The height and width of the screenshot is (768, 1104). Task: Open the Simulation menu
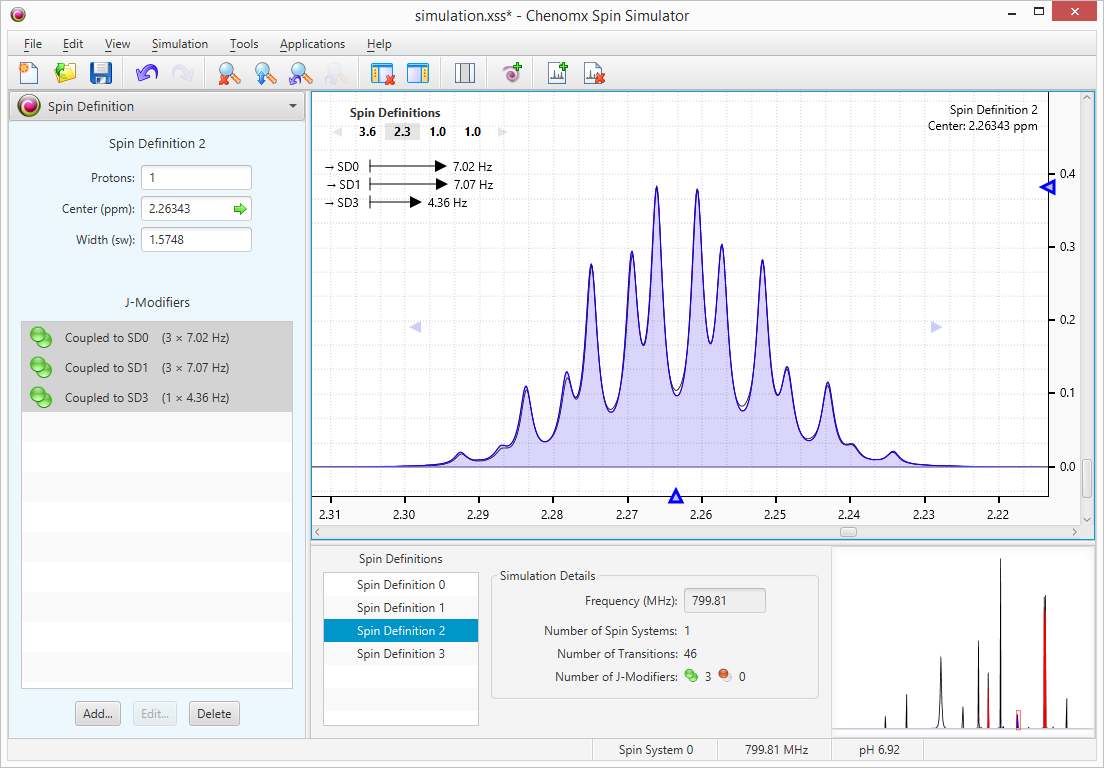180,44
